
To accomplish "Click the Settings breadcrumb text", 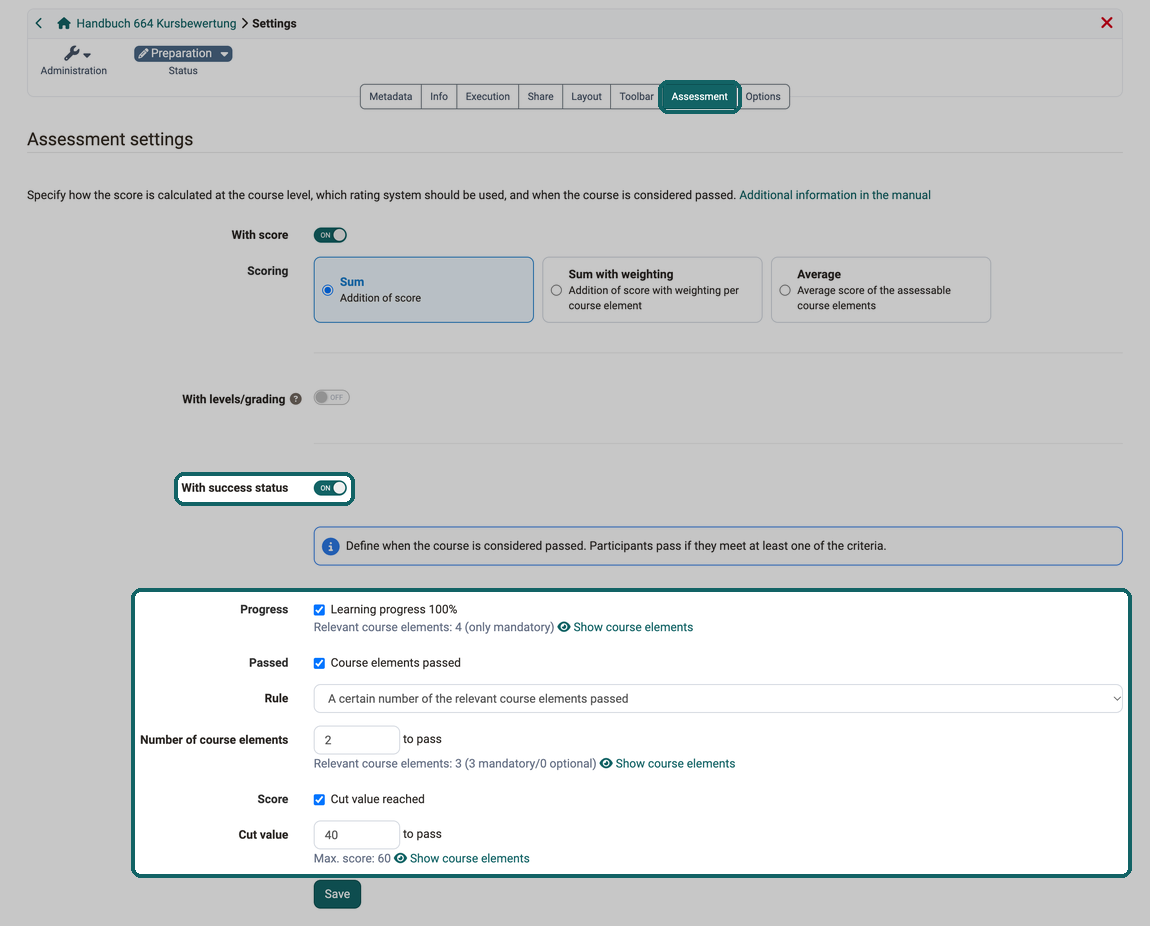I will (x=274, y=23).
